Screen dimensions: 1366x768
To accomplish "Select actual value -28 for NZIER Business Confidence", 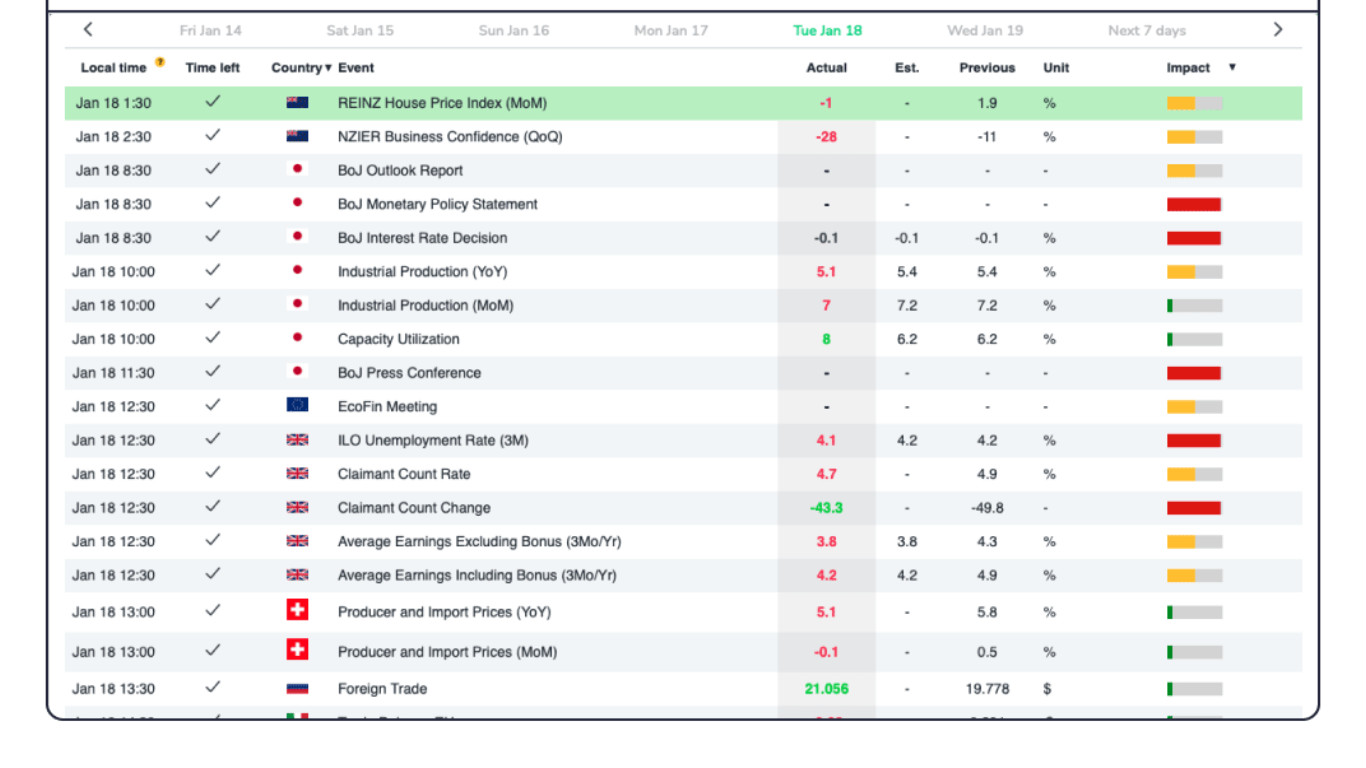I will point(826,137).
